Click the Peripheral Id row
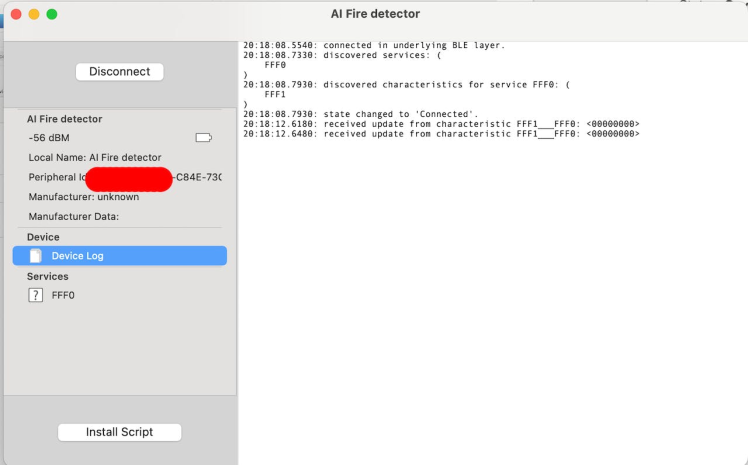The height and width of the screenshot is (465, 748). click(x=125, y=177)
